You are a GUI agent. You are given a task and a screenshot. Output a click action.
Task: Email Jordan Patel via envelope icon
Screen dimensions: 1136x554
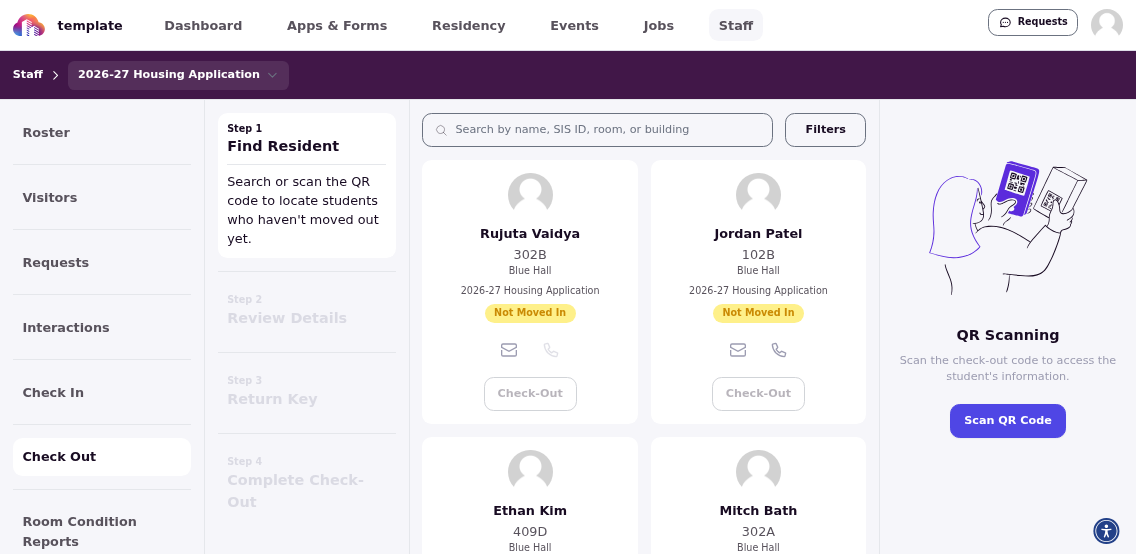click(x=738, y=350)
